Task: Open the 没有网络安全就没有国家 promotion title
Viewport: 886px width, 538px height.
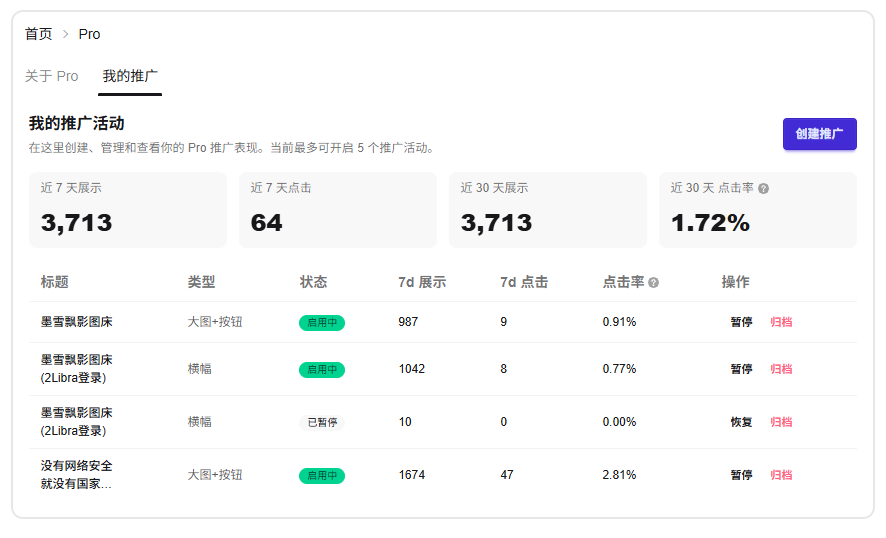Action: [x=77, y=475]
